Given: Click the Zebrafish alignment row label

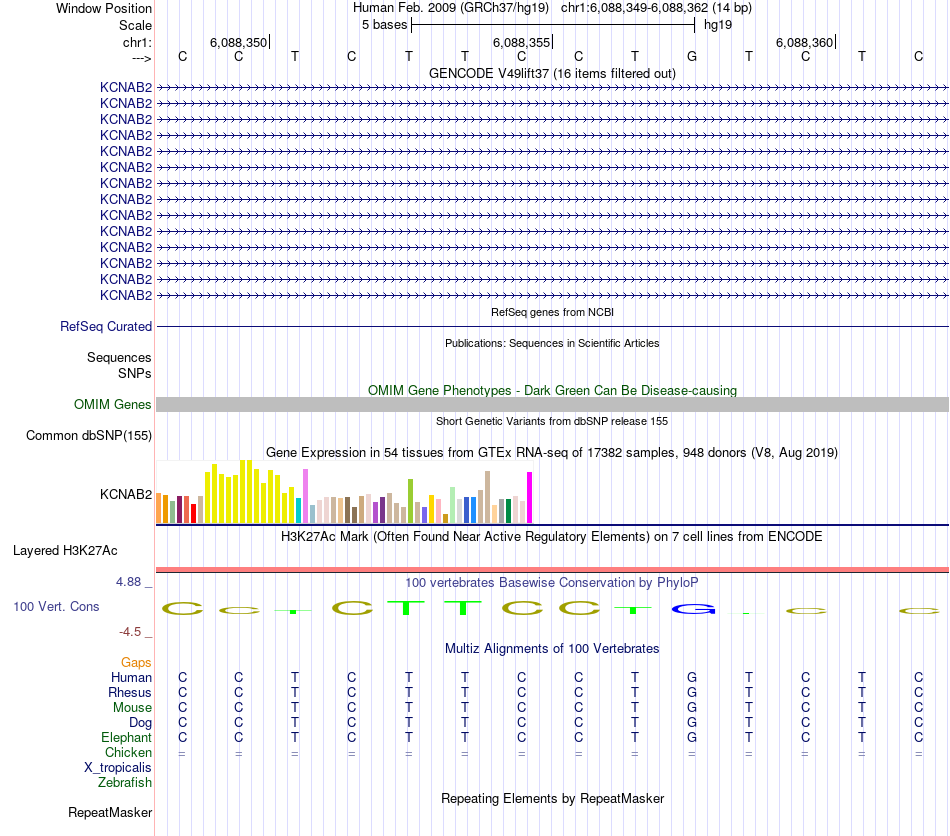Looking at the screenshot, I should 125,783.
